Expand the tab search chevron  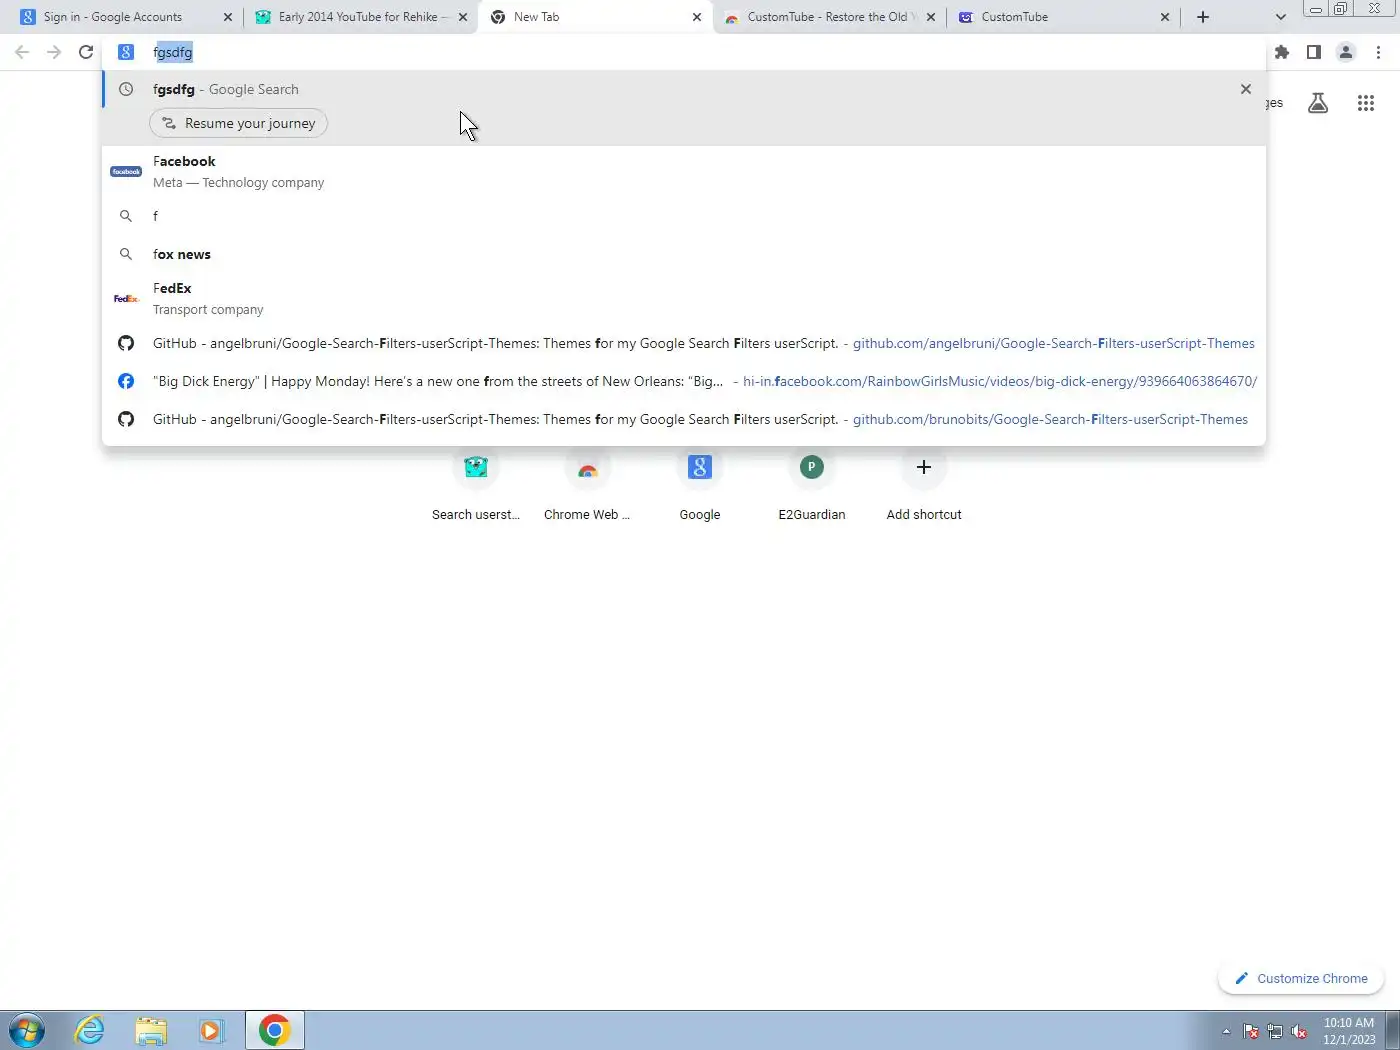1281,17
